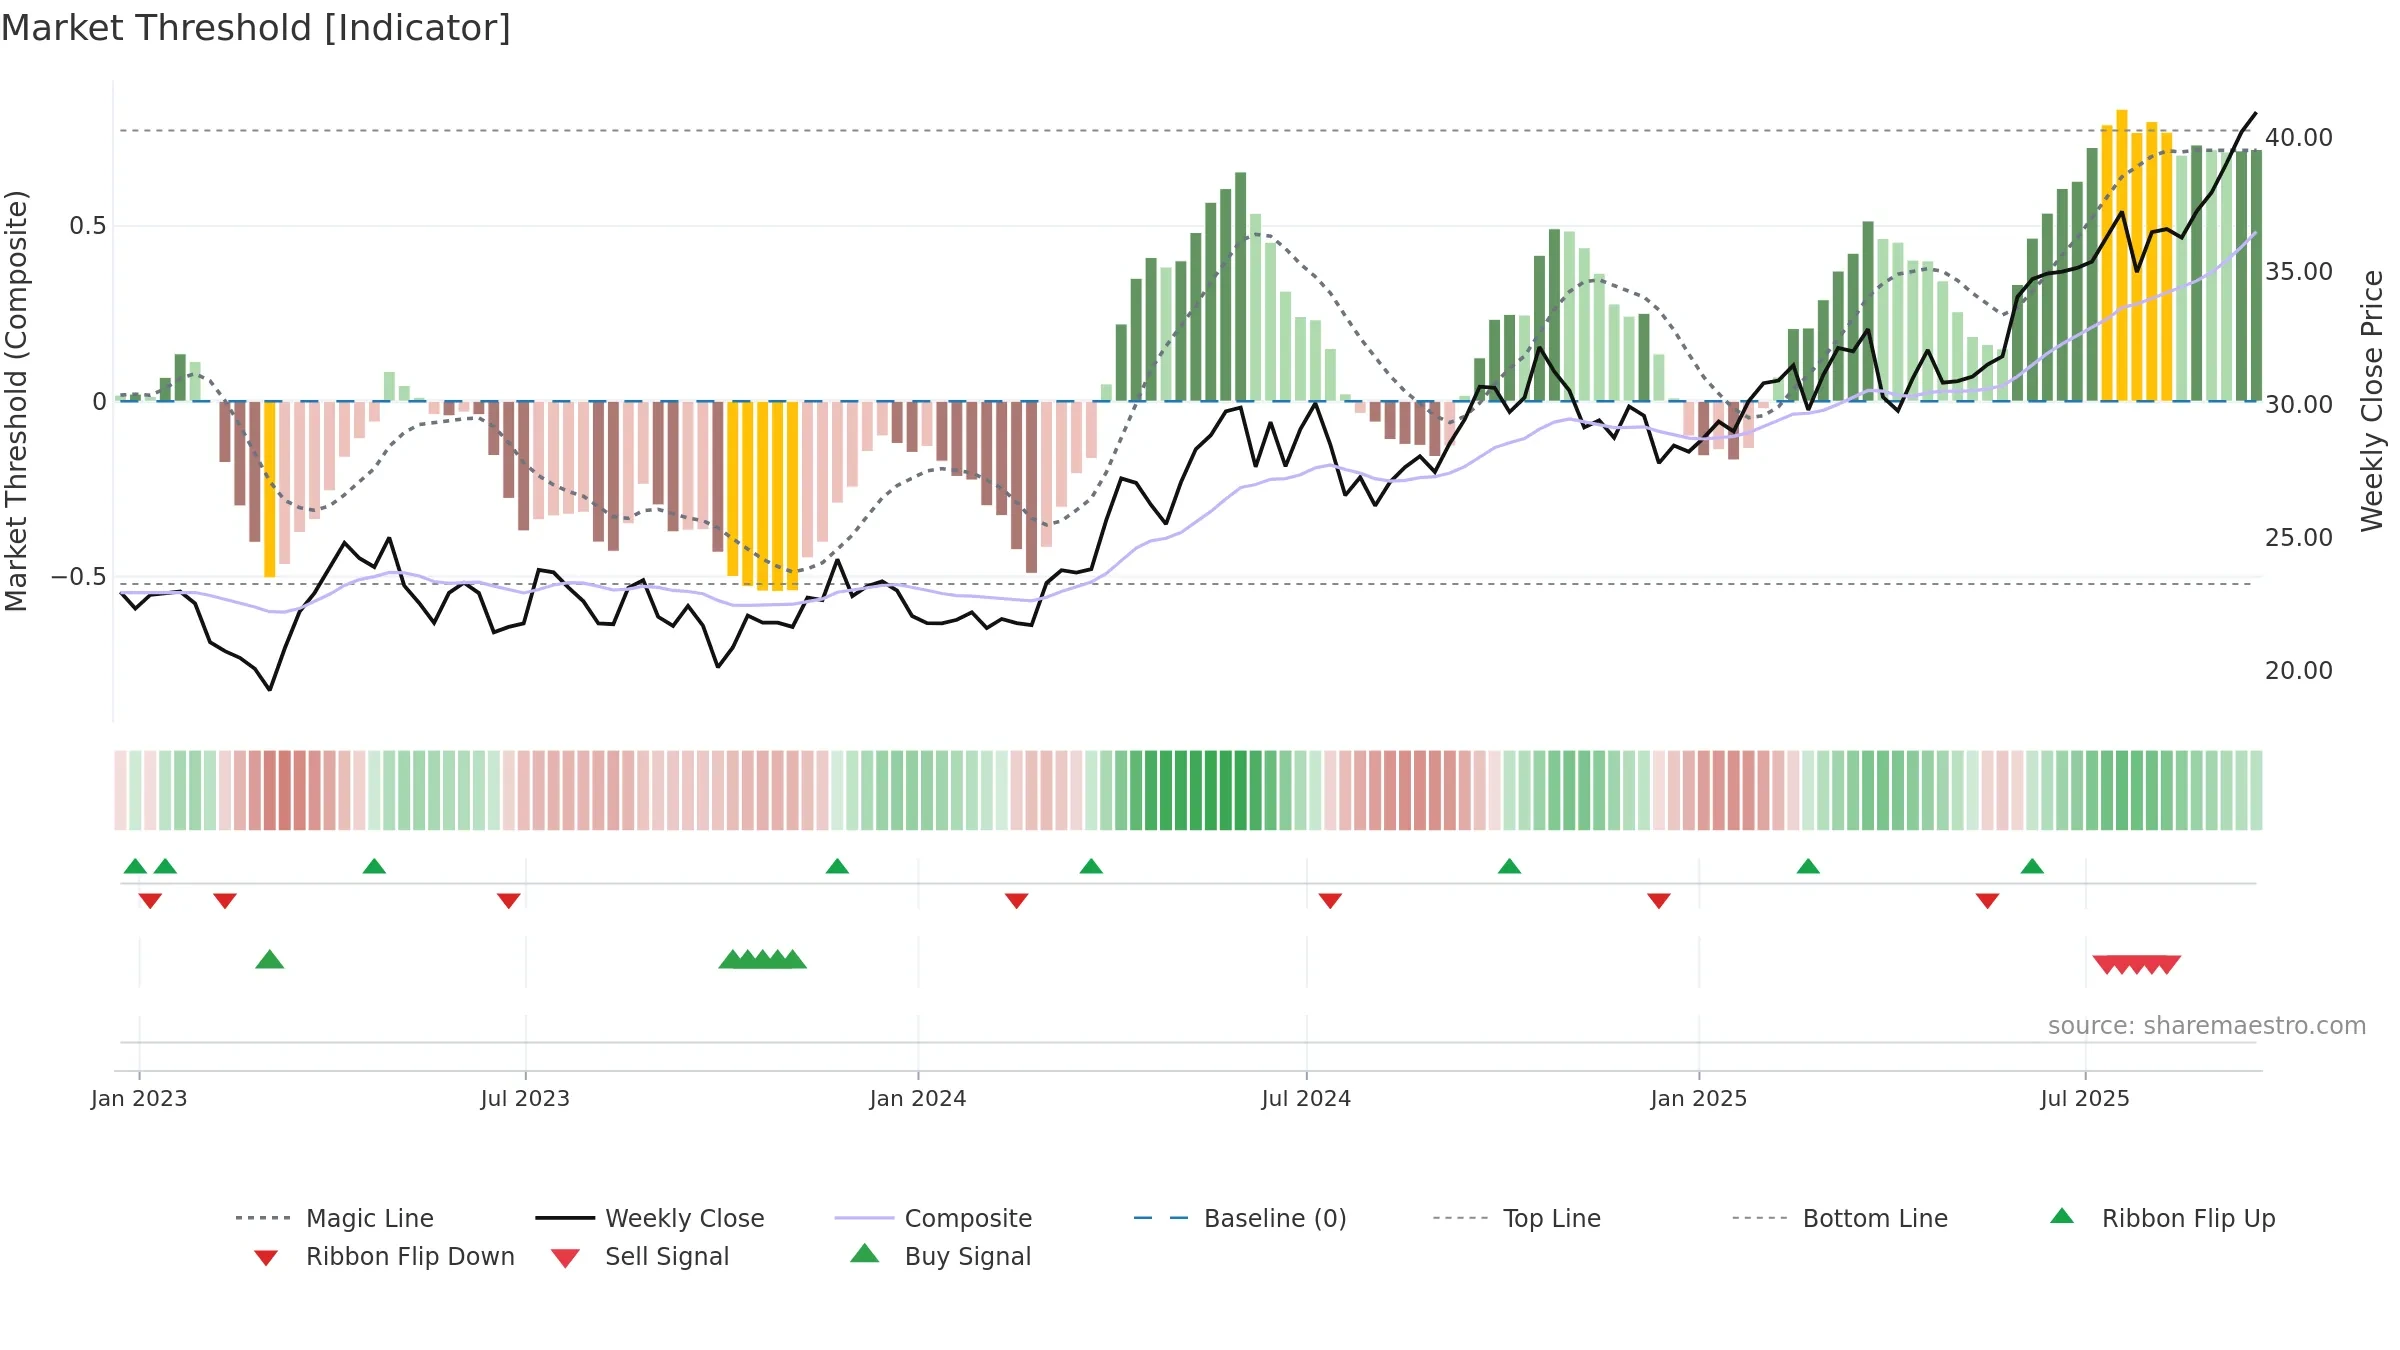The image size is (2400, 1350).
Task: Click the ribbon flip down marker just before Jul 2023
Action: 508,901
